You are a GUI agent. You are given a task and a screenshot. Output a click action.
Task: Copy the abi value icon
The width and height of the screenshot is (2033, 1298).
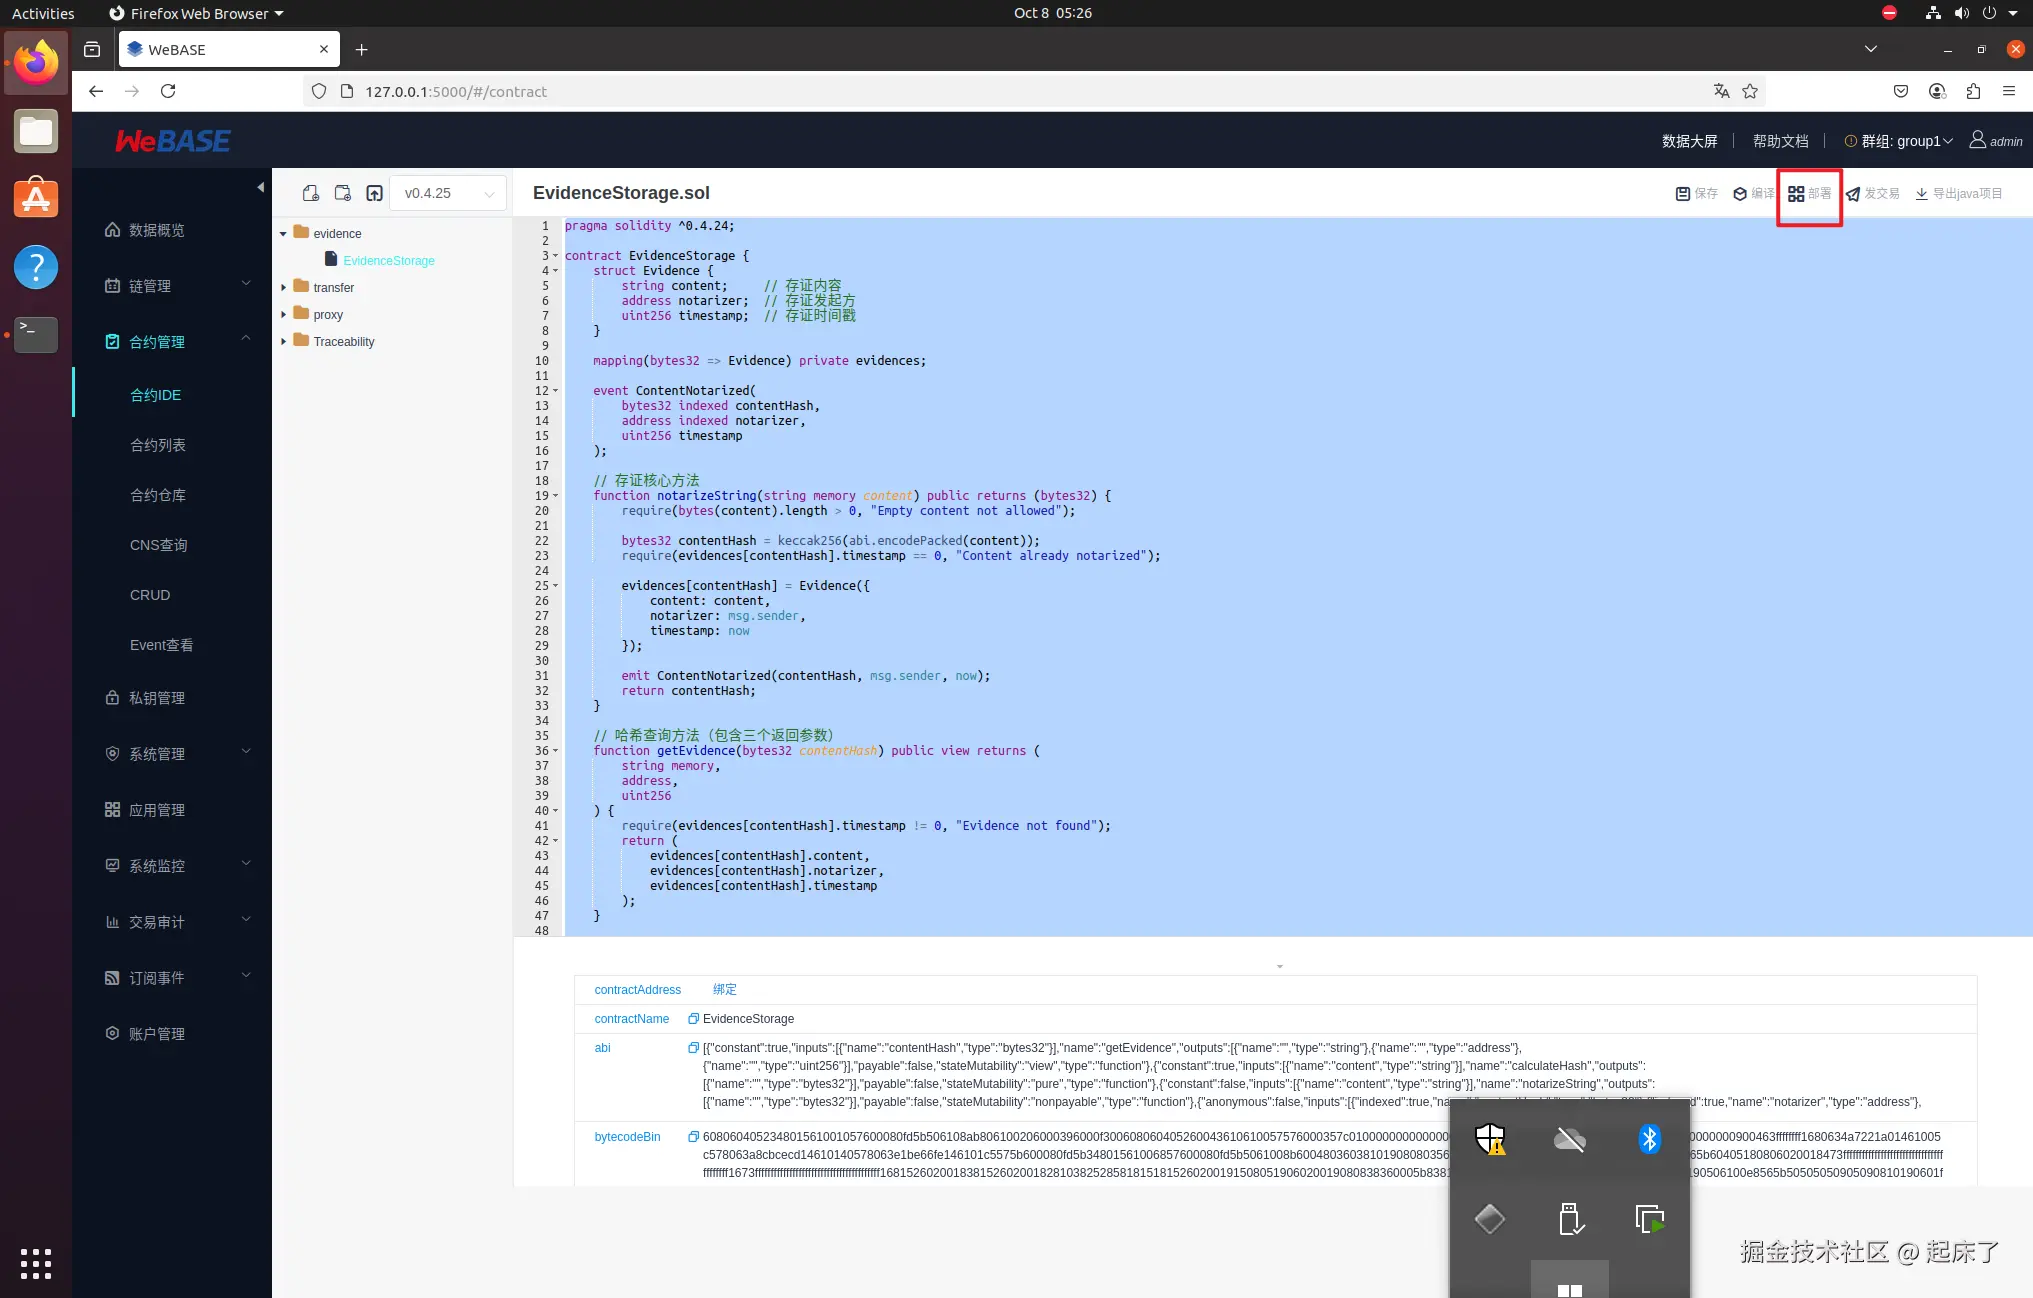[693, 1048]
